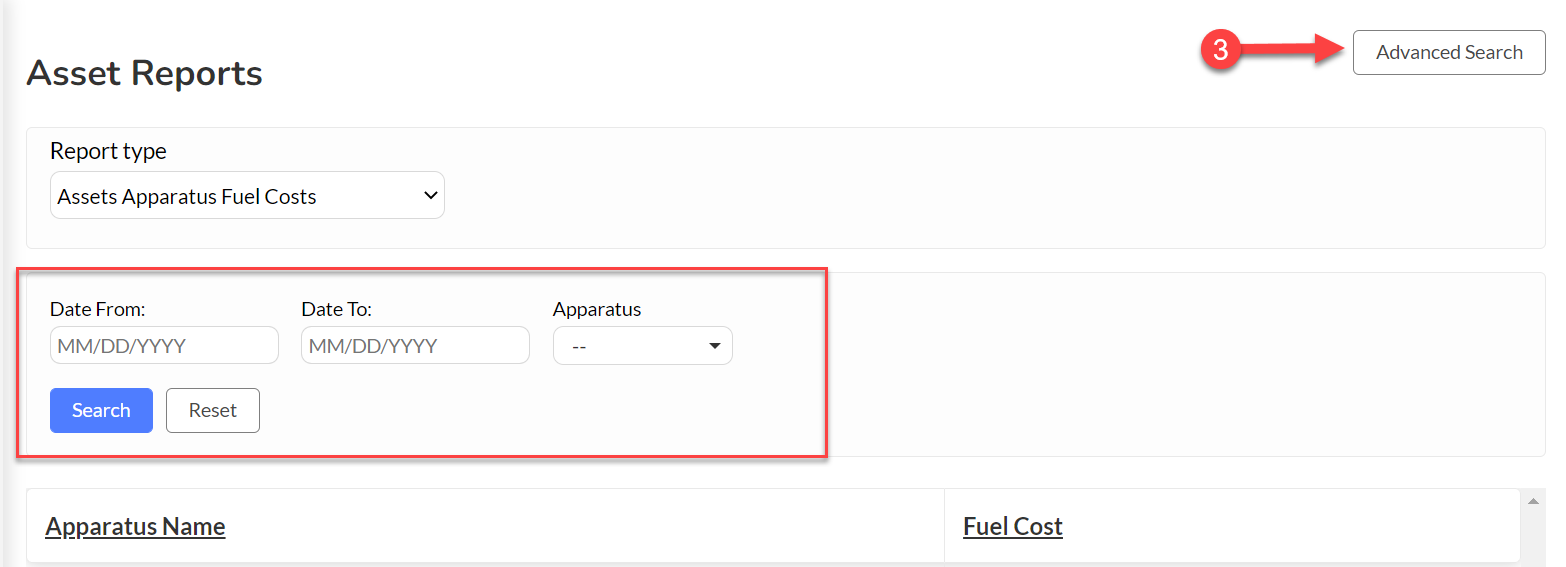Click the Asset Reports heading
This screenshot has width=1566, height=567.
tap(145, 73)
